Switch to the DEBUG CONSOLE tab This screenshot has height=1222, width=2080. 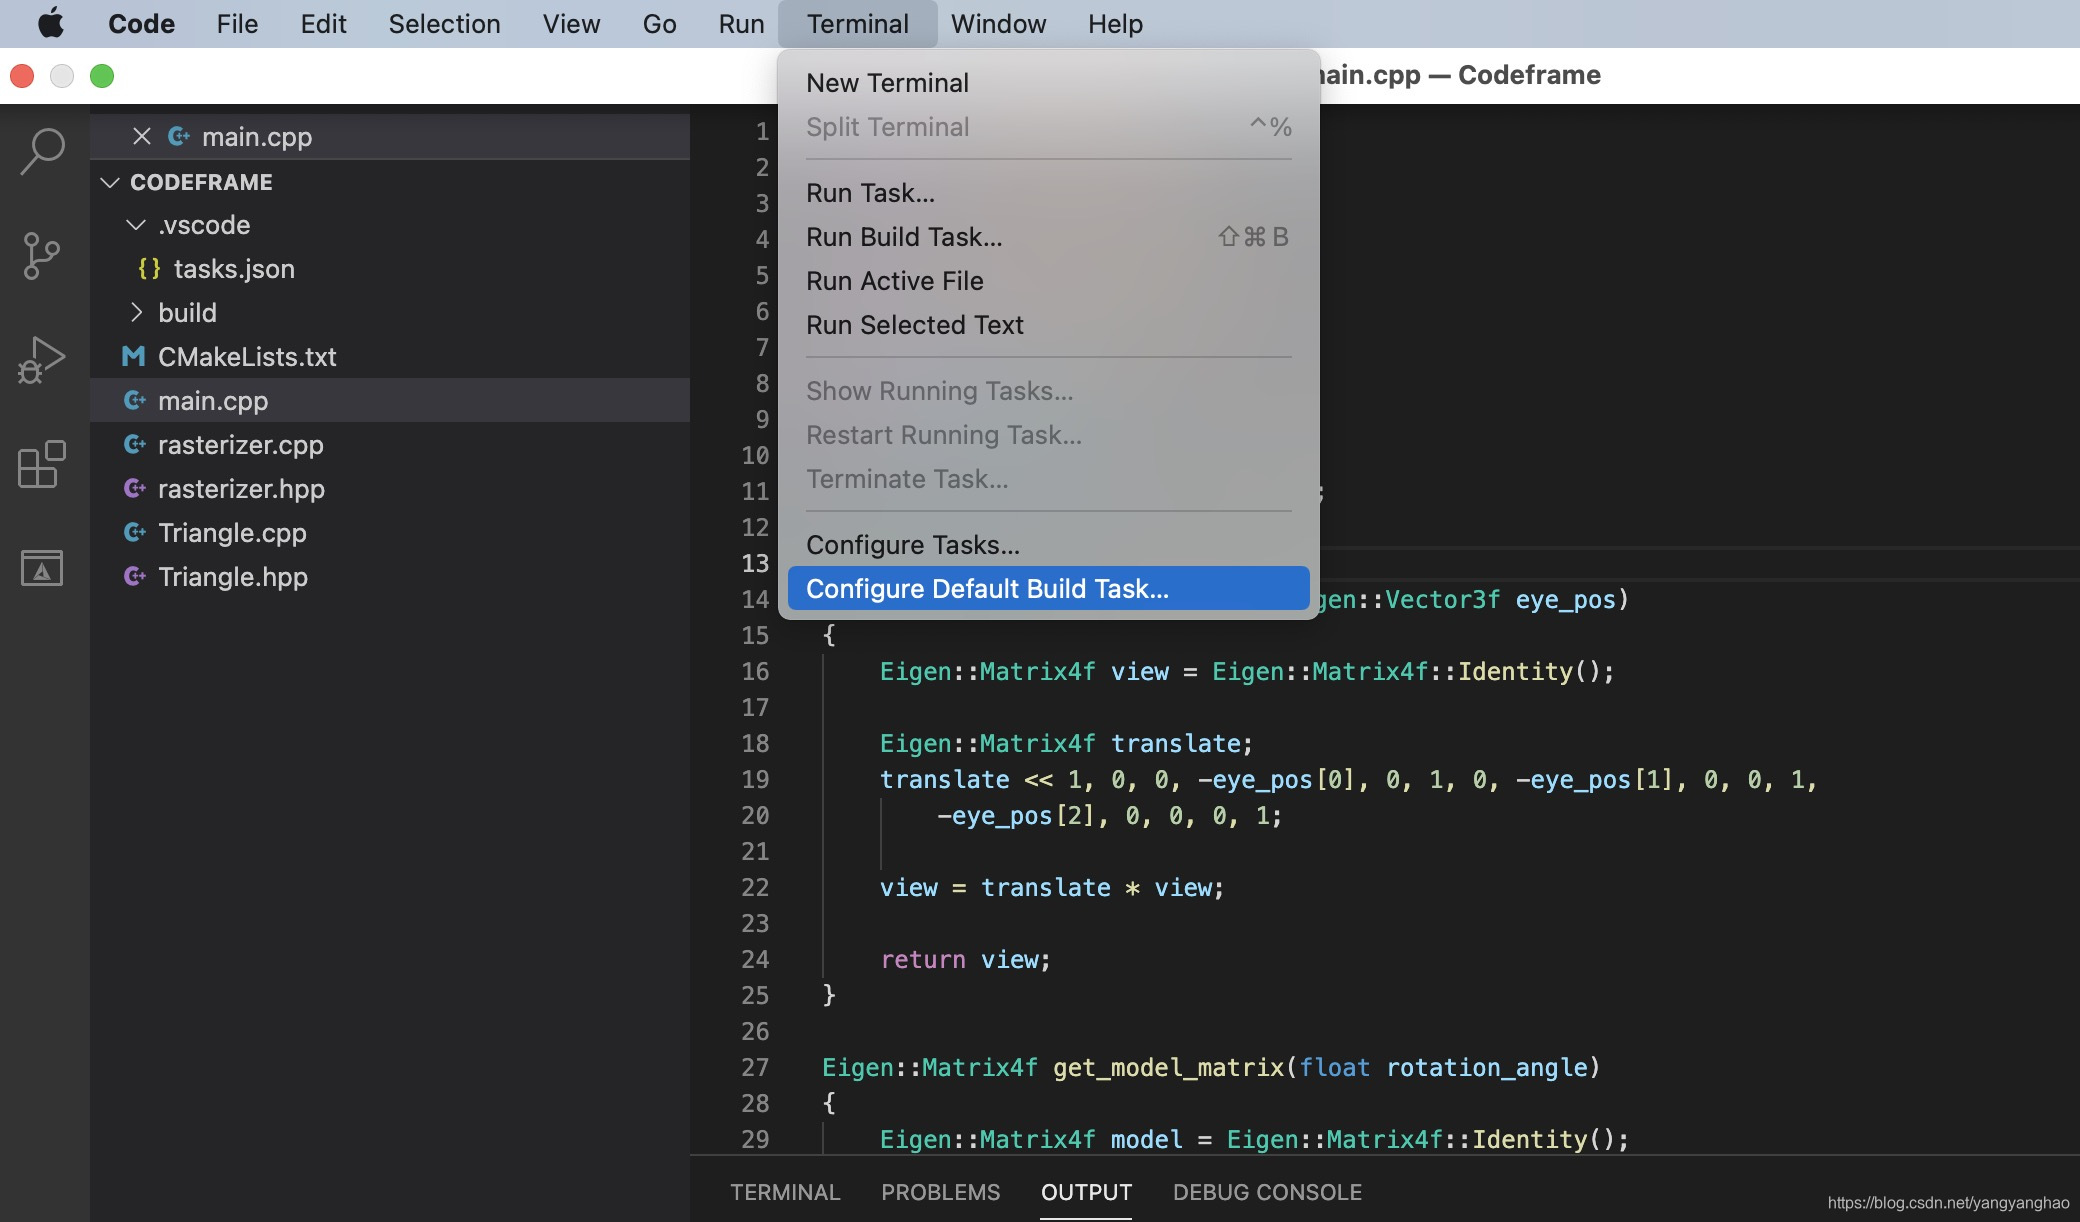coord(1267,1192)
